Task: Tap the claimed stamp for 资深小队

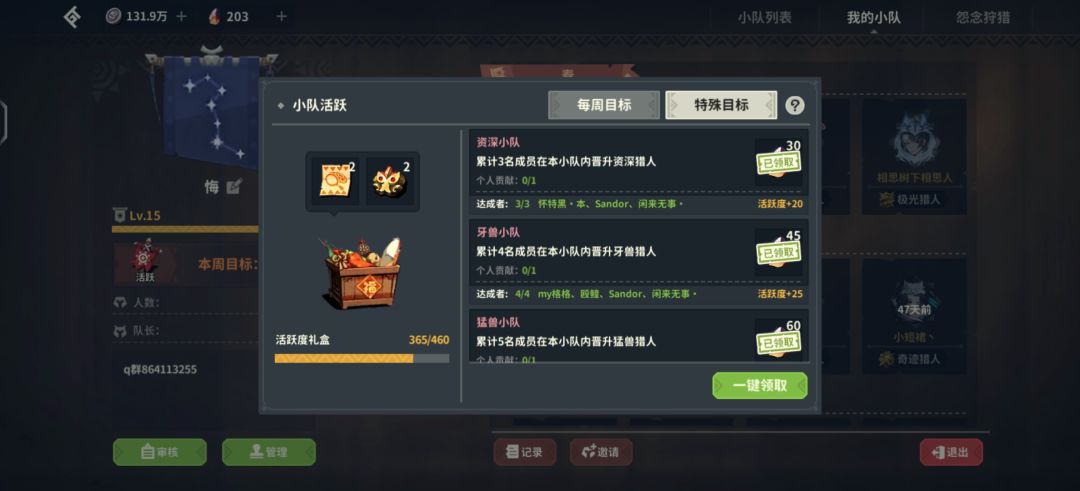Action: pos(778,163)
